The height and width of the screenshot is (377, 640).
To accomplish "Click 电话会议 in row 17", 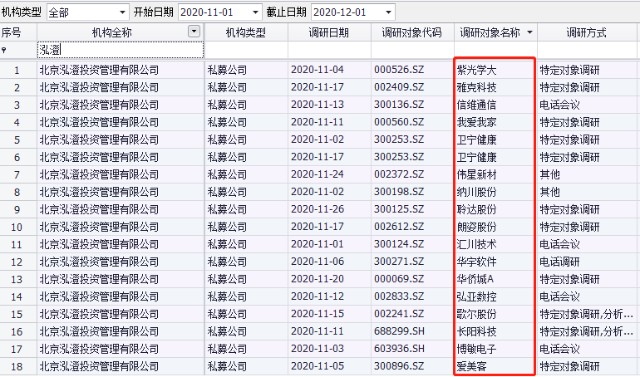I will (x=560, y=349).
